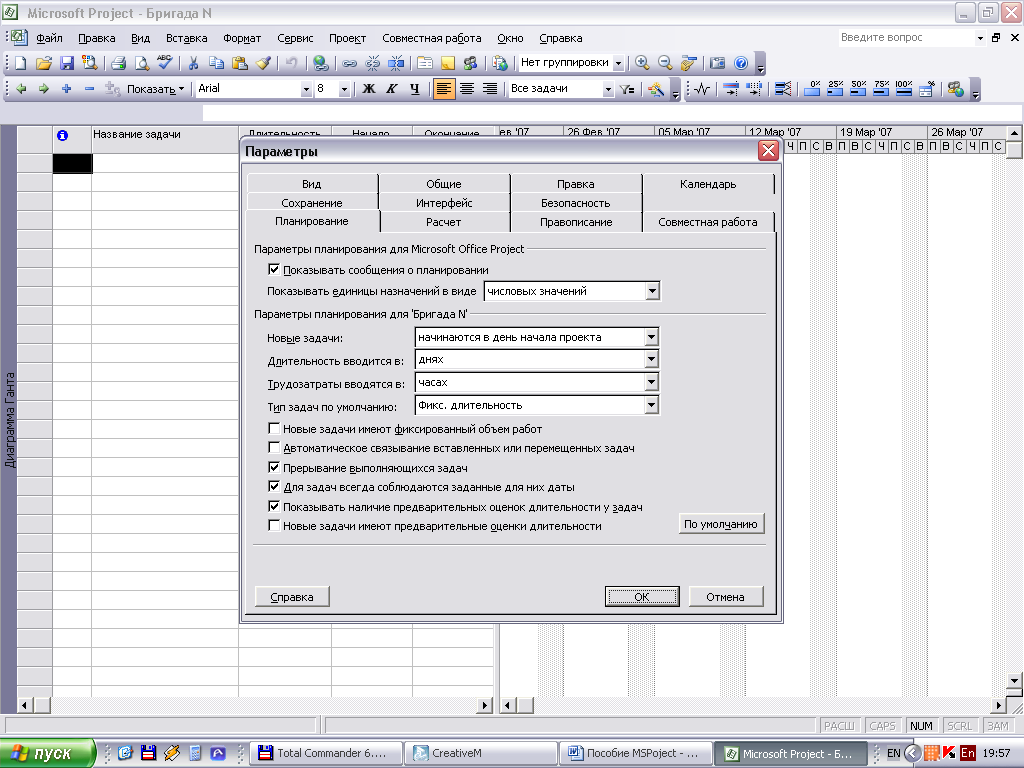The image size is (1024, 768).
Task: Click the blue Help question mark icon
Action: pos(741,63)
